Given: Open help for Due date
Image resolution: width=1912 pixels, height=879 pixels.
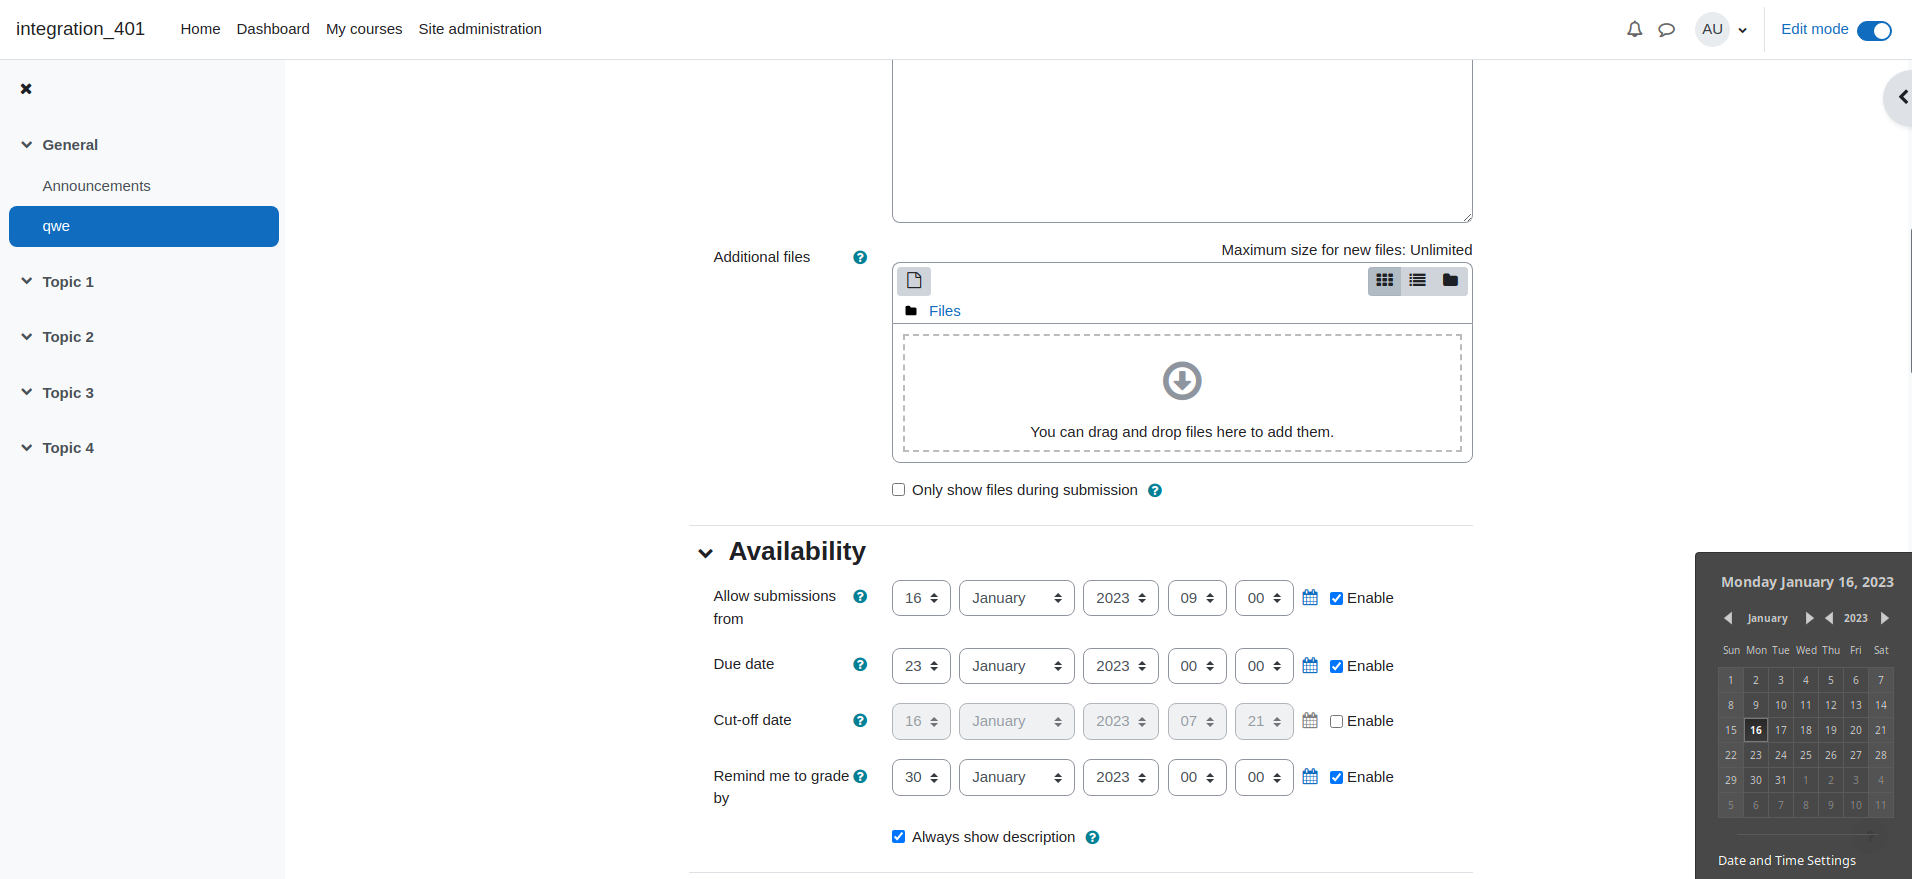Looking at the screenshot, I should 860,664.
